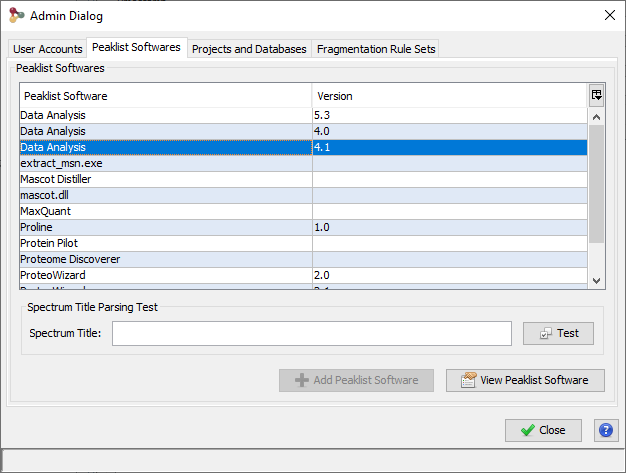Select the ProteoWizard 2.0 row

[303, 275]
